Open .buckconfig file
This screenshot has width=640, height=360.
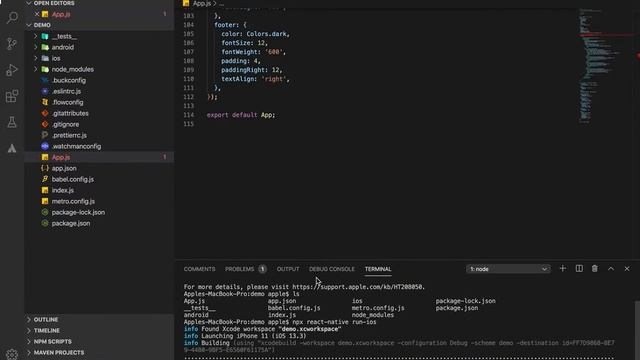(99, 80)
